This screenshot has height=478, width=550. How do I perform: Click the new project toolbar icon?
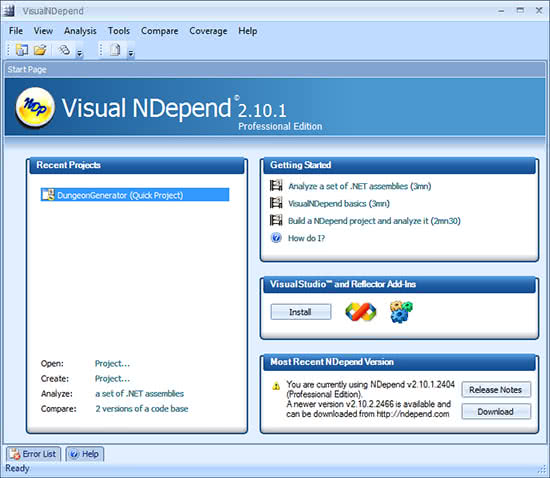coord(22,50)
